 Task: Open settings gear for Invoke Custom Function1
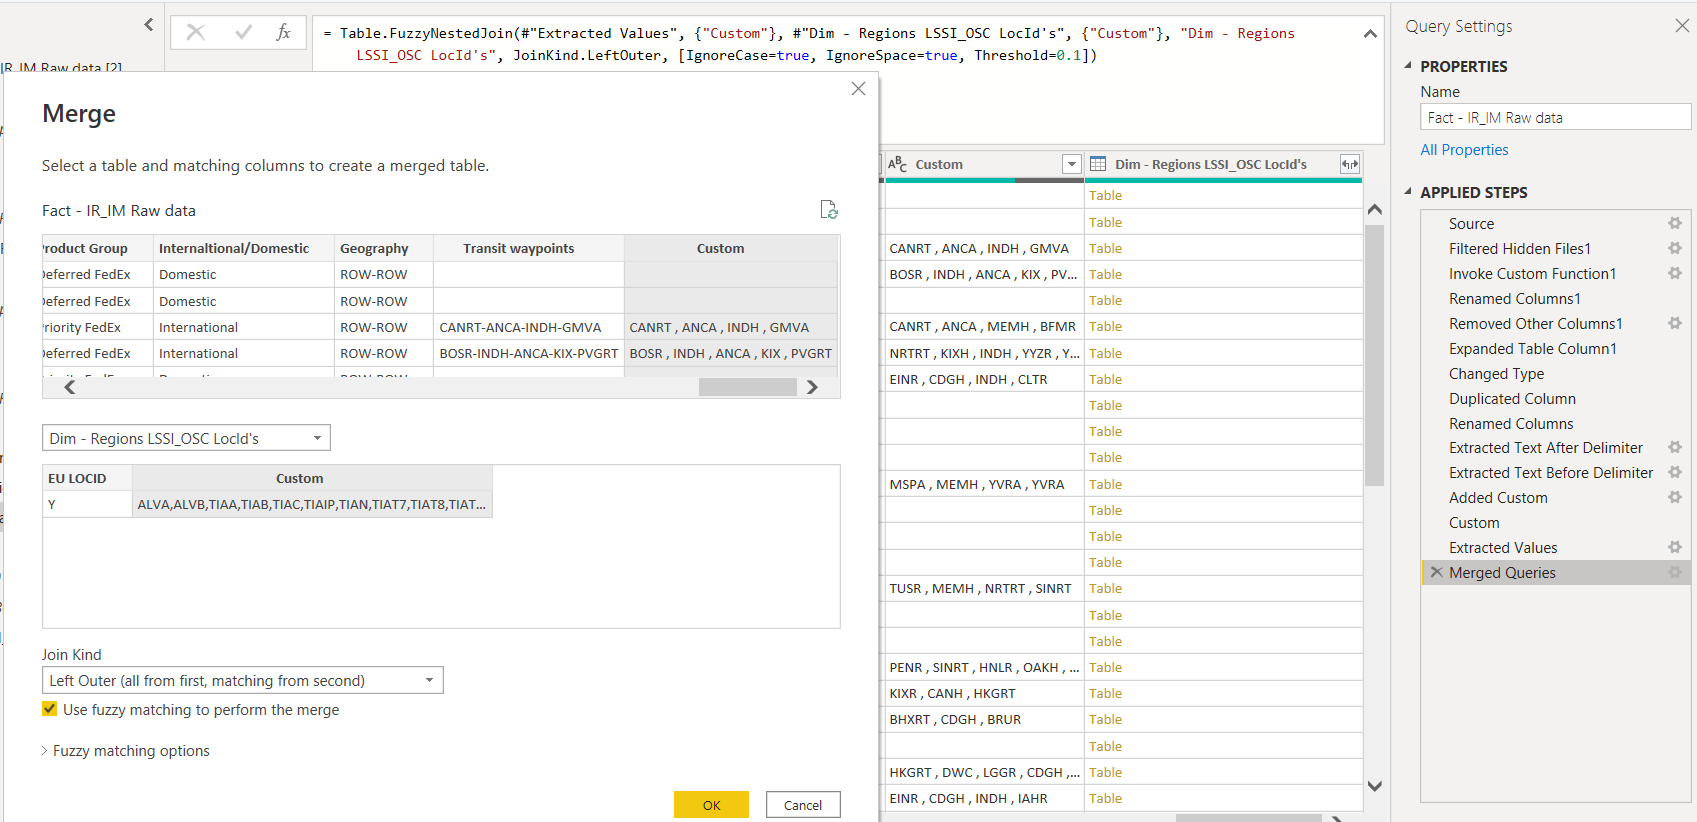click(x=1675, y=273)
